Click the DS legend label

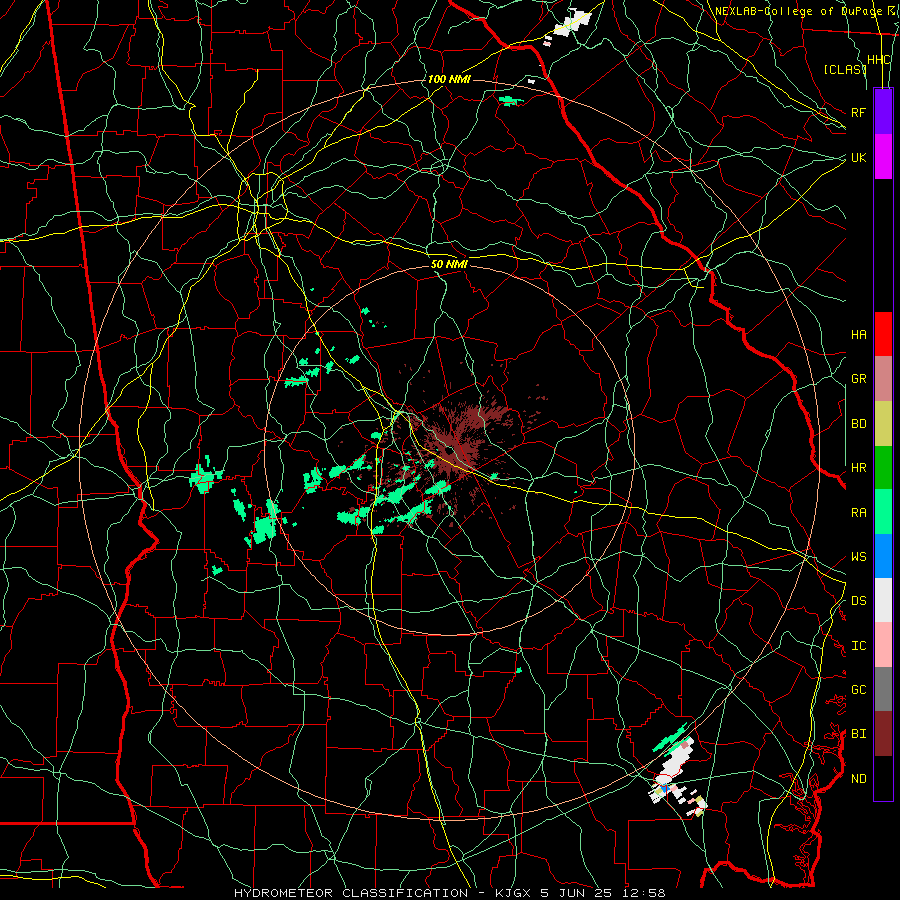pyautogui.click(x=859, y=601)
